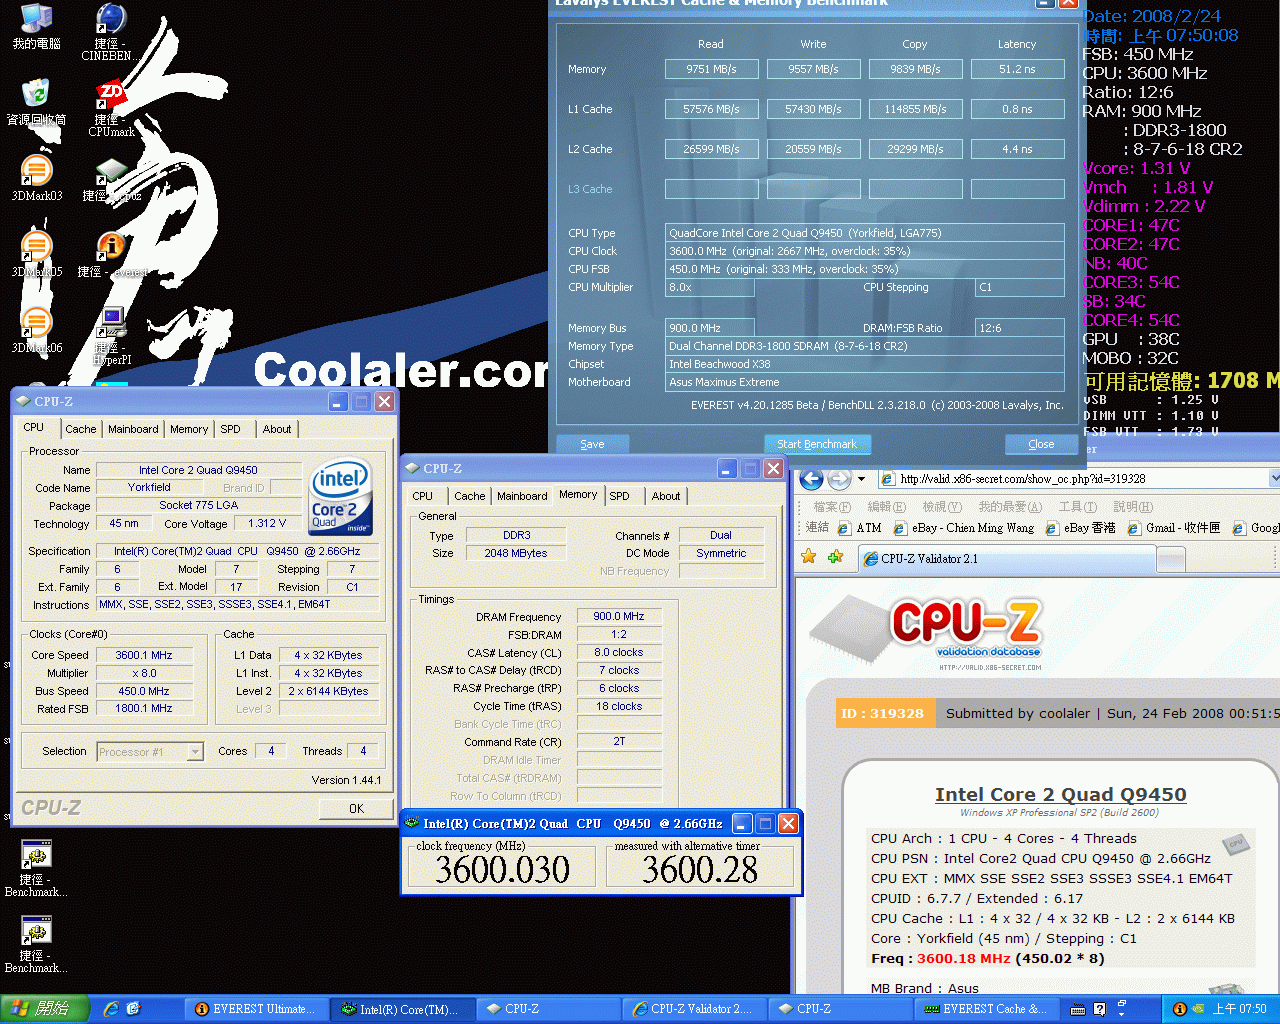Open lower Benchmark shortcut icon on desktop
Viewport: 1280px width, 1024px height.
(x=36, y=944)
